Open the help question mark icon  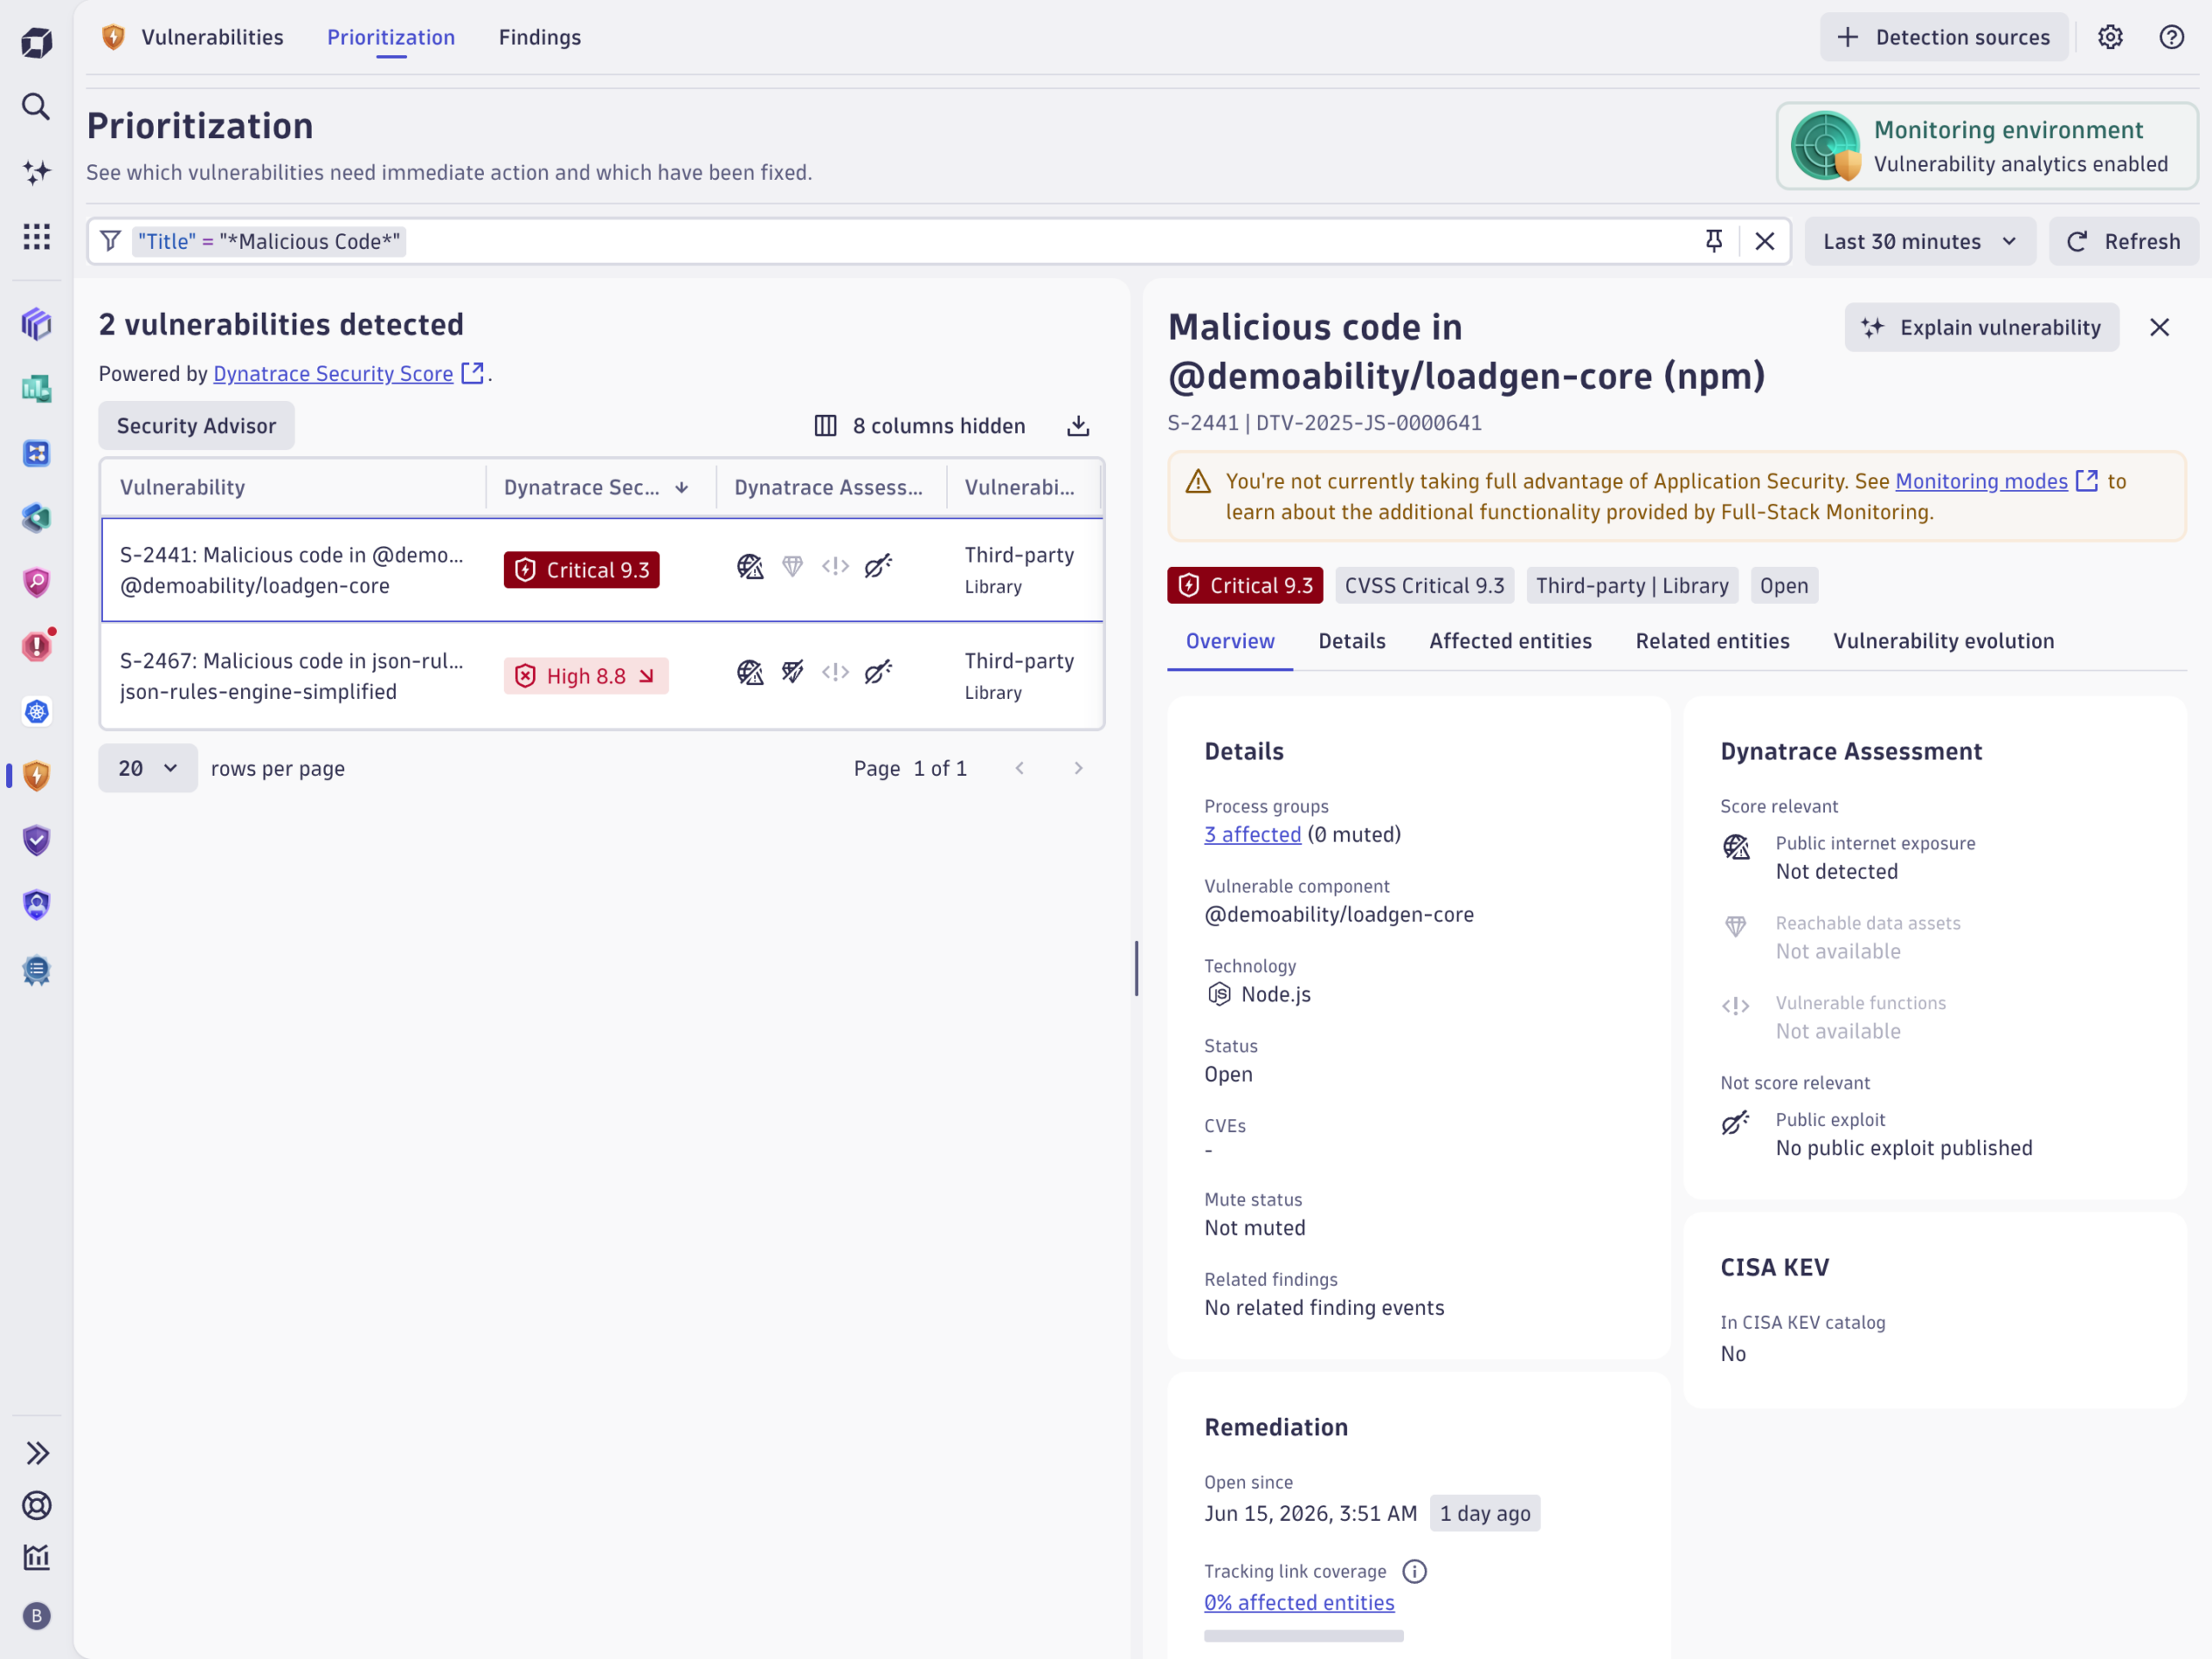(x=2171, y=37)
